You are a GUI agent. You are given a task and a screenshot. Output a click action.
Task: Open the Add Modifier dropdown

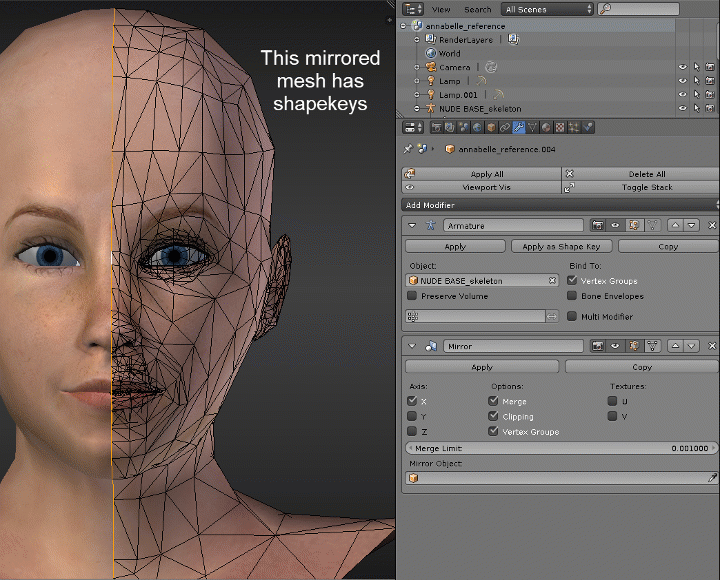pyautogui.click(x=558, y=205)
